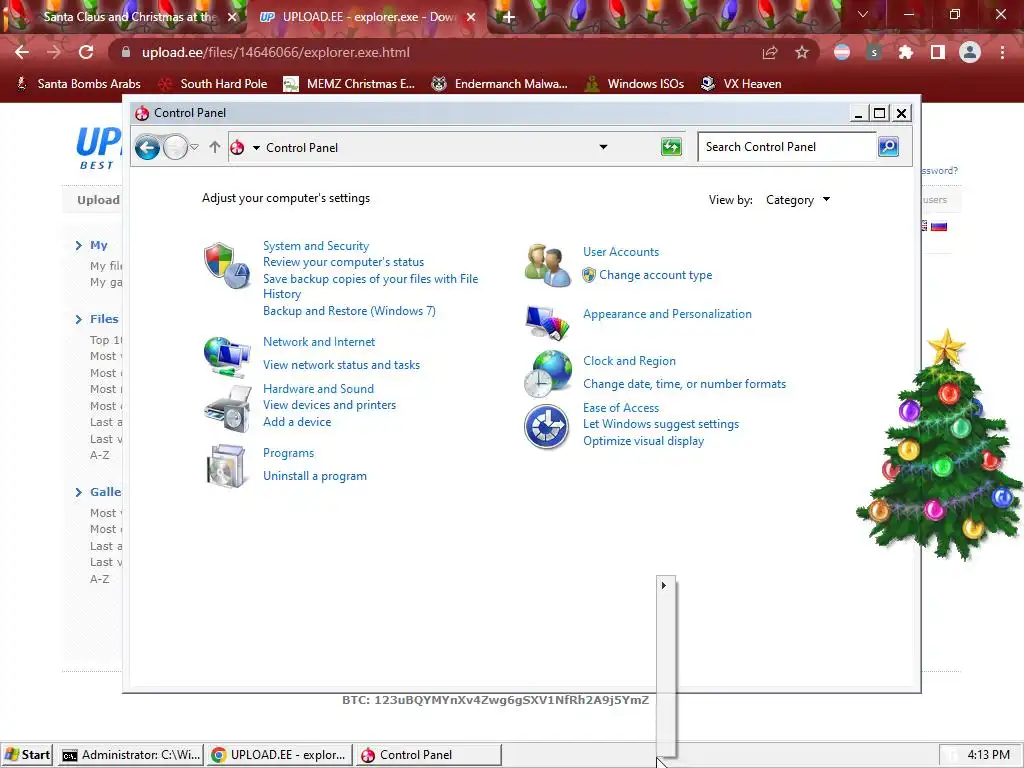Click Change date, time, or number formats
1024x768 pixels.
tap(684, 384)
